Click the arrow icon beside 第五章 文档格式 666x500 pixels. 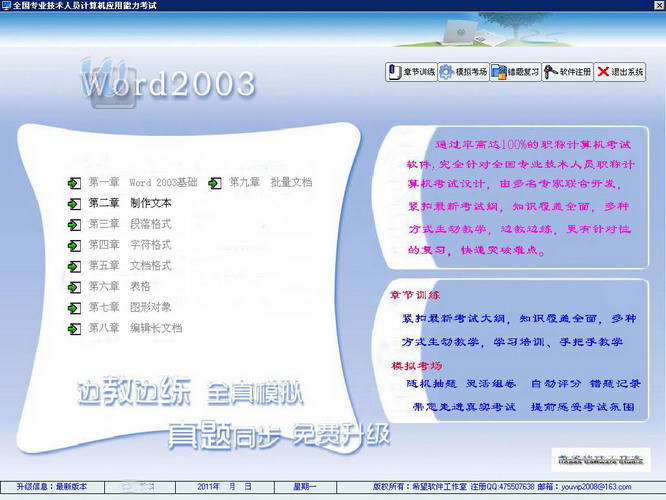coord(74,266)
